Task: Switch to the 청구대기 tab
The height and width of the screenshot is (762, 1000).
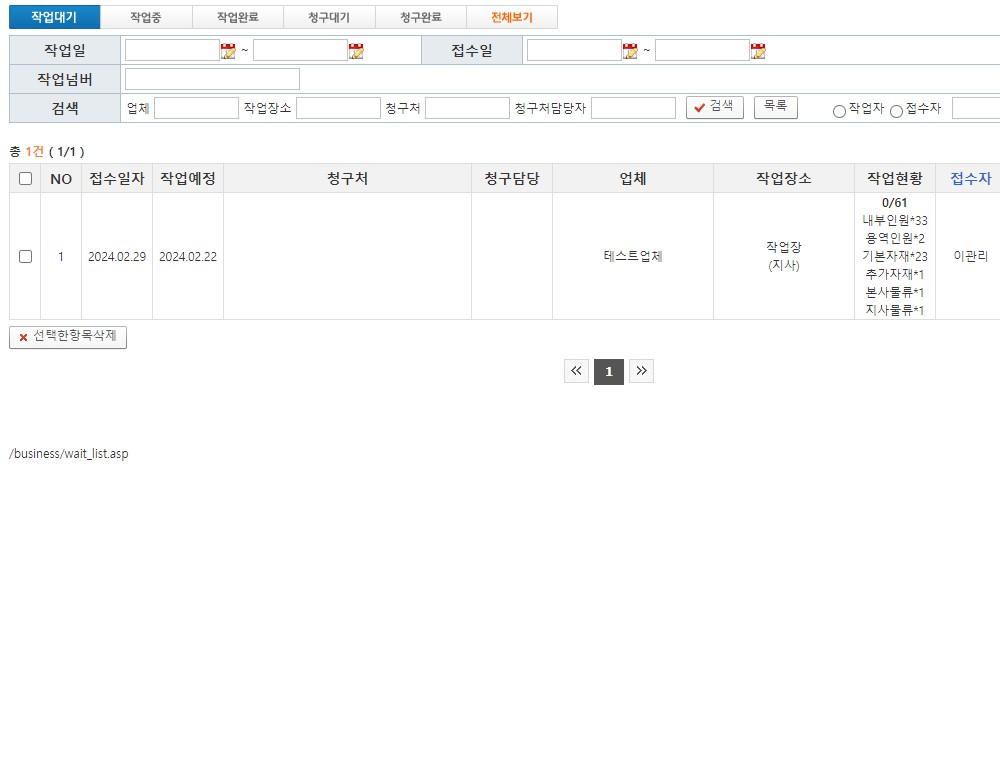Action: (x=329, y=17)
